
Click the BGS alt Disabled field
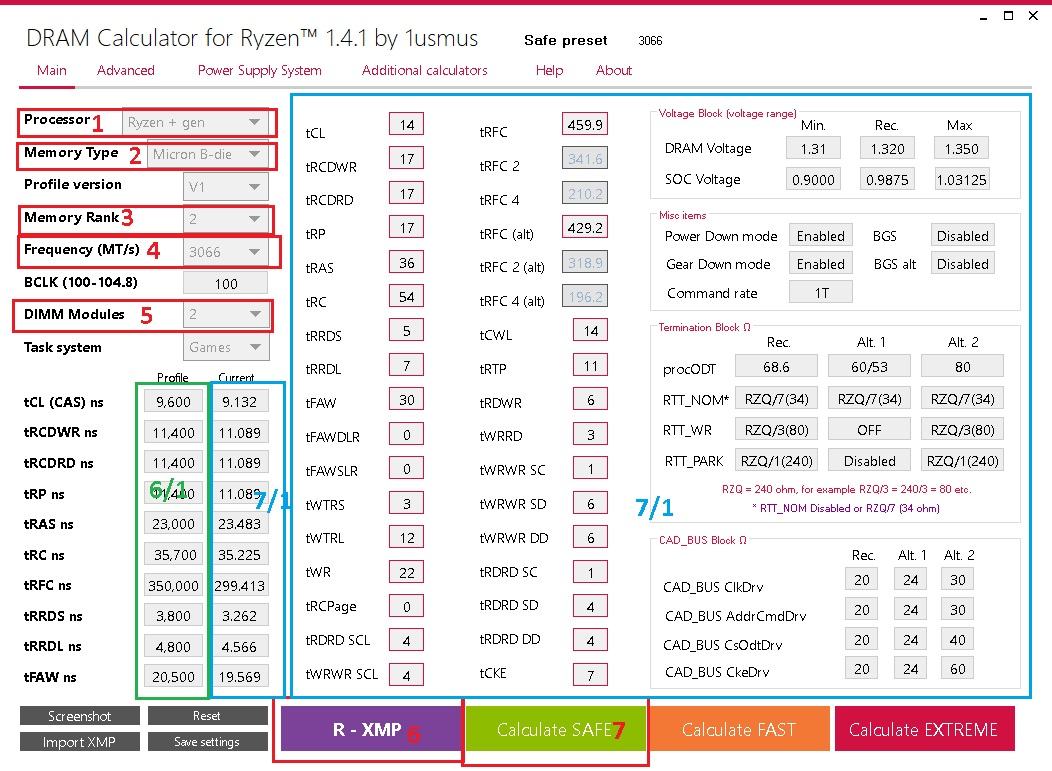962,264
